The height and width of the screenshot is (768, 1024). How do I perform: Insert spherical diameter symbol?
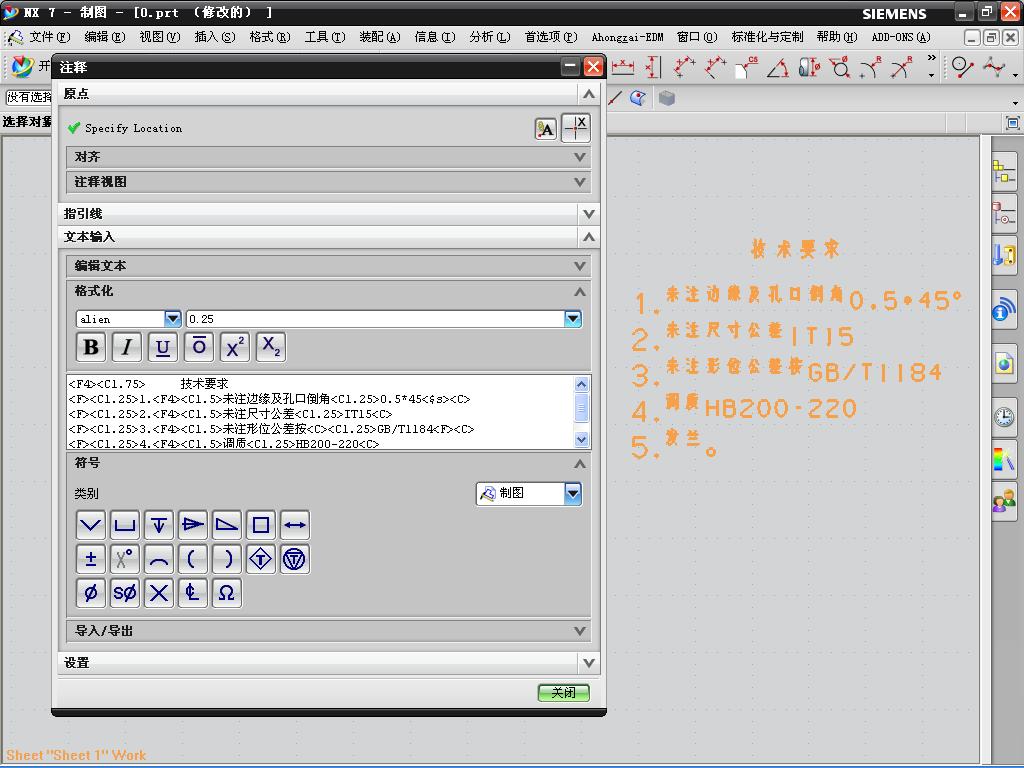tap(124, 593)
